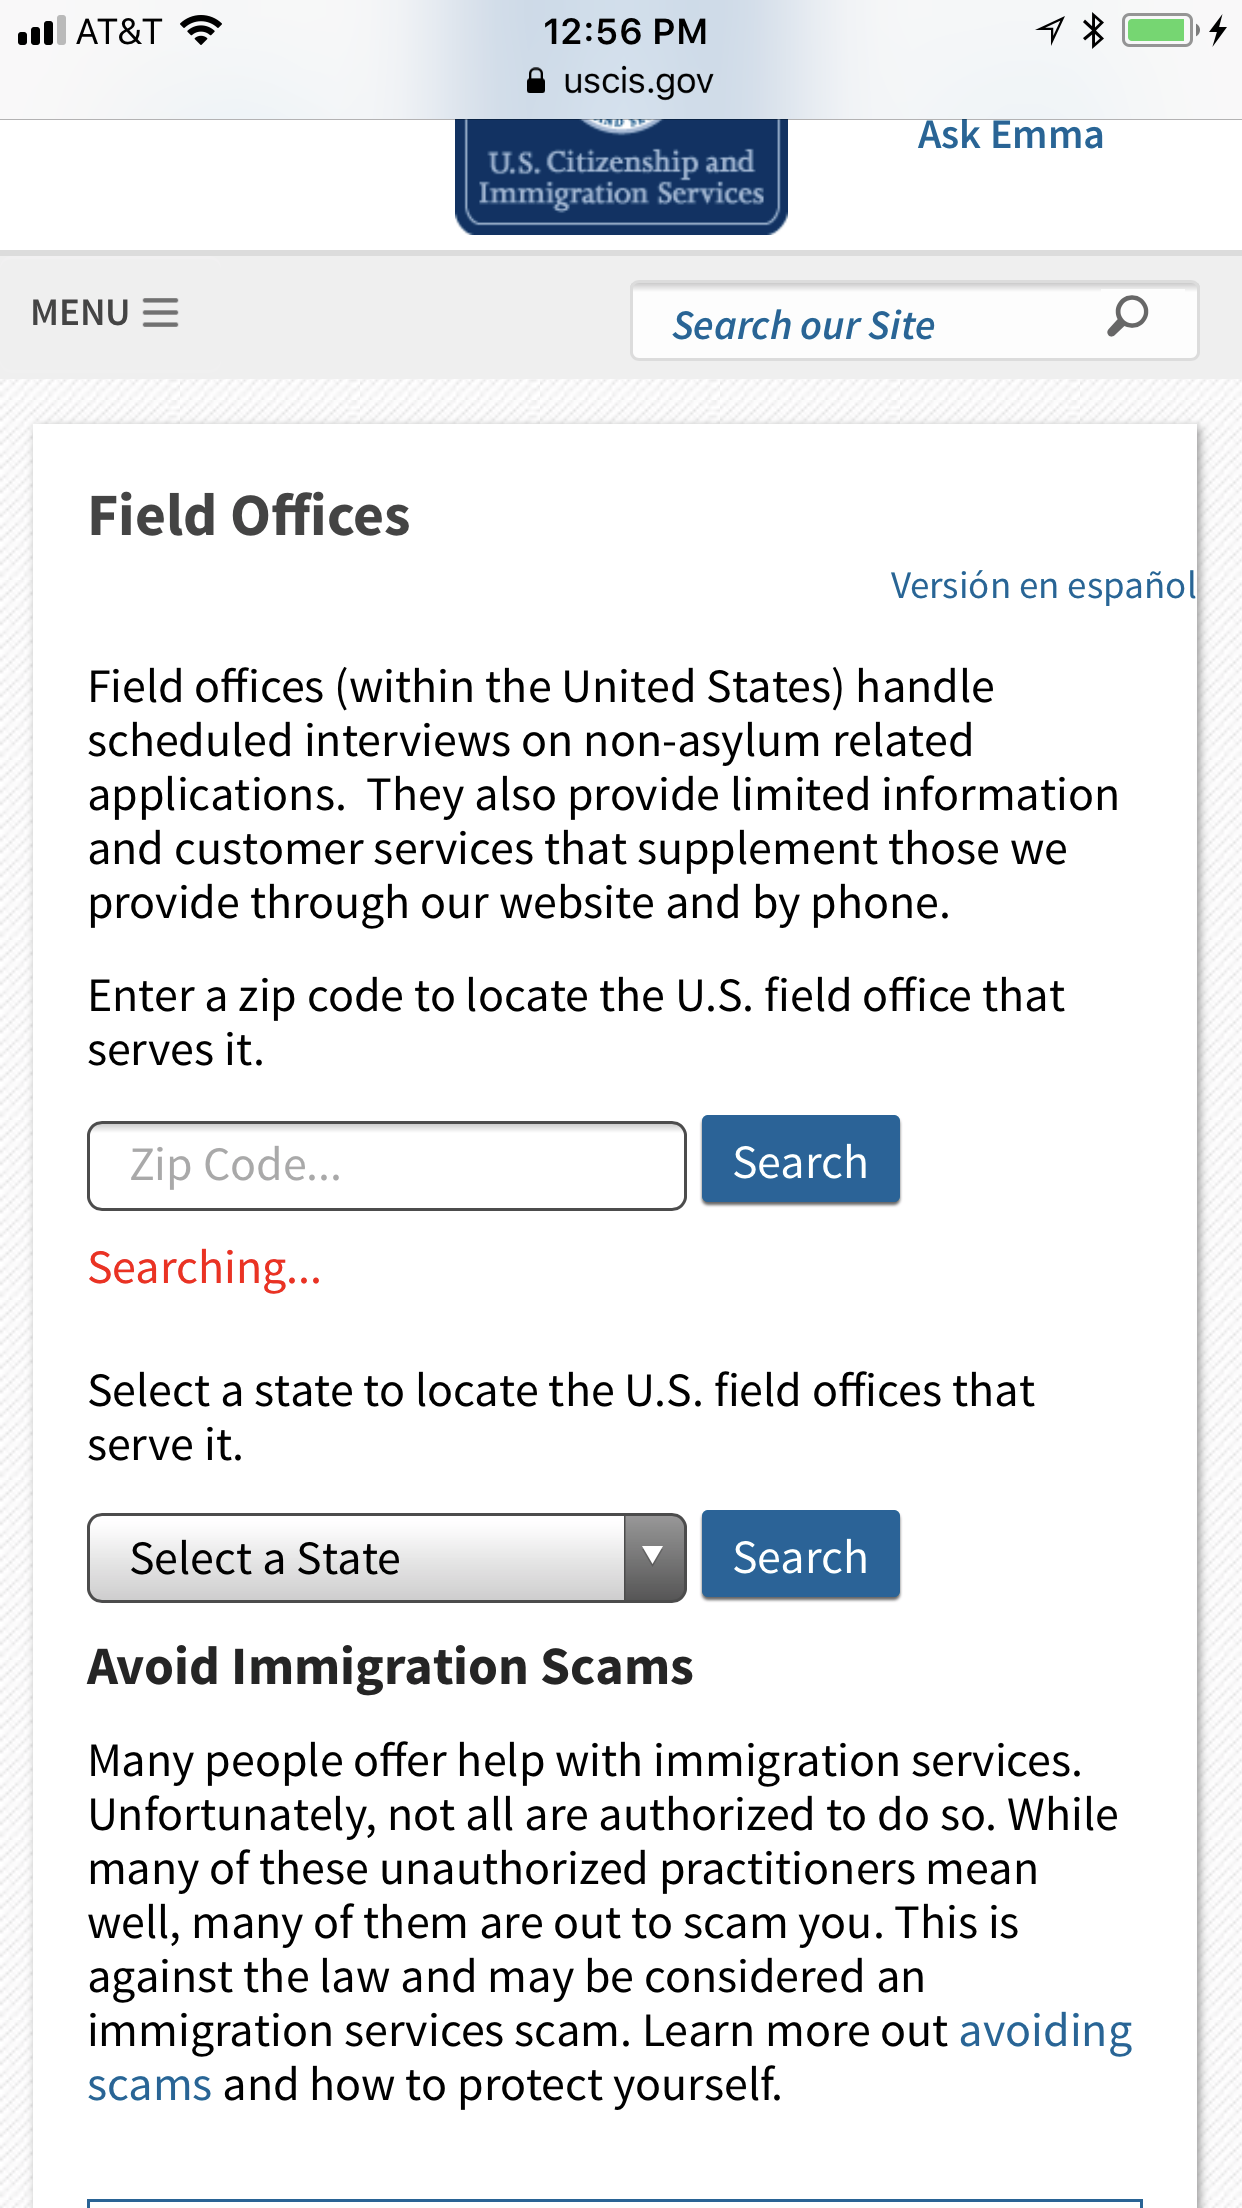Click the state dropdown arrow
Image resolution: width=1242 pixels, height=2208 pixels.
[654, 1557]
